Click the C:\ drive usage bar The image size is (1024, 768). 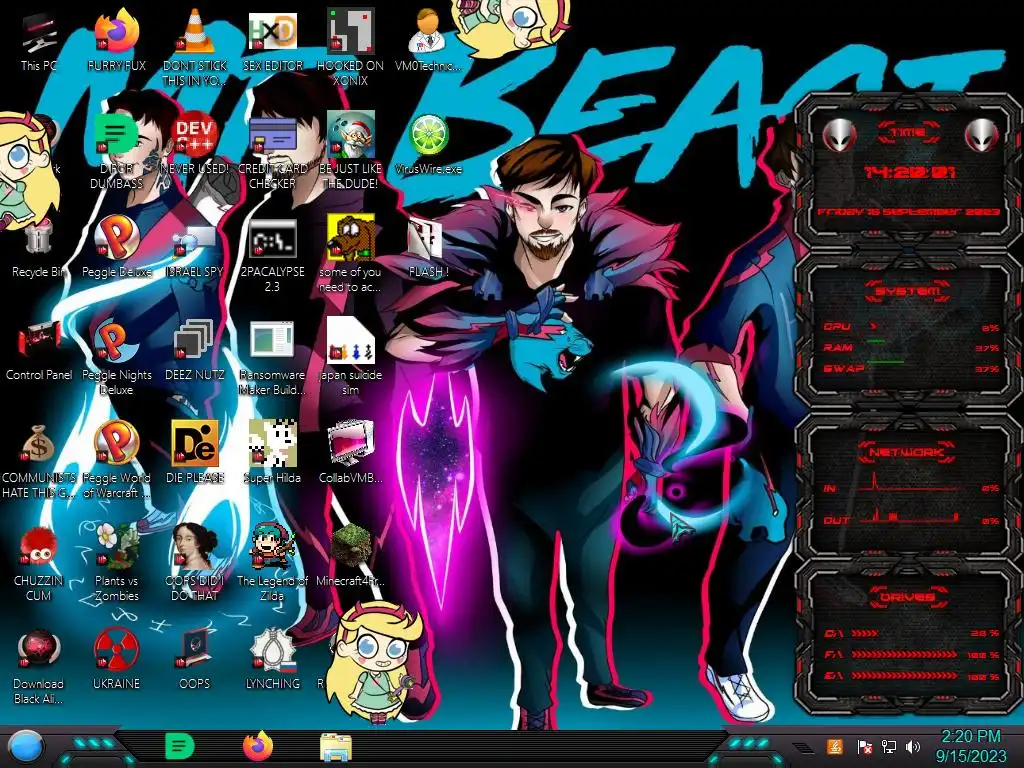911,633
